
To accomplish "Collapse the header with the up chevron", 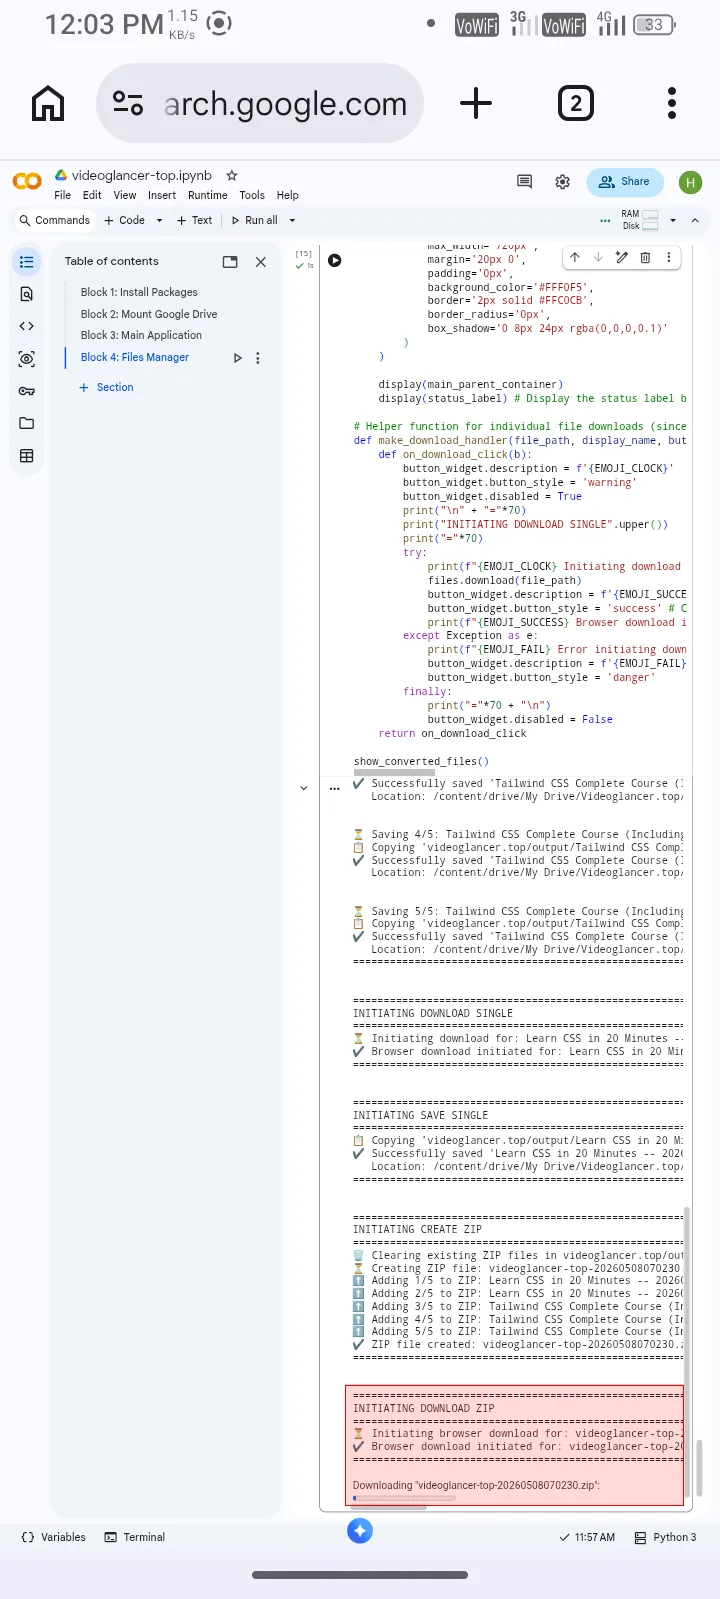I will click(695, 220).
